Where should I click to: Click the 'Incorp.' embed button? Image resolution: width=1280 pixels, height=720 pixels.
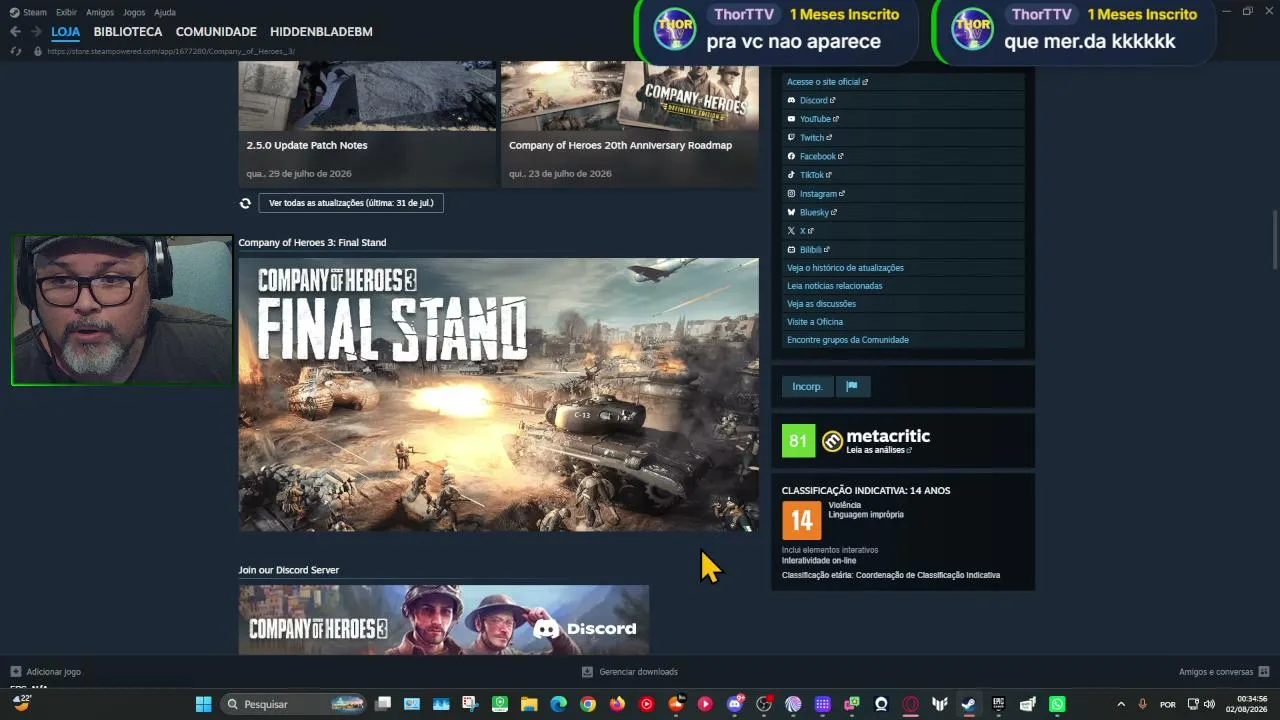(x=807, y=386)
